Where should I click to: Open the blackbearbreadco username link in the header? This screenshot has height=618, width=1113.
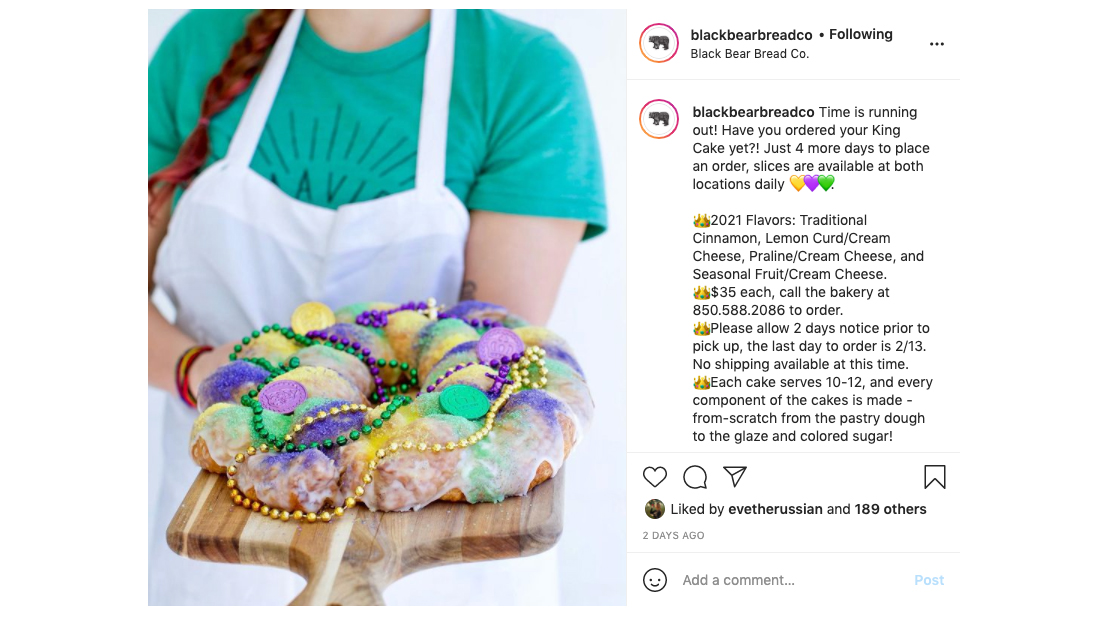pyautogui.click(x=750, y=34)
